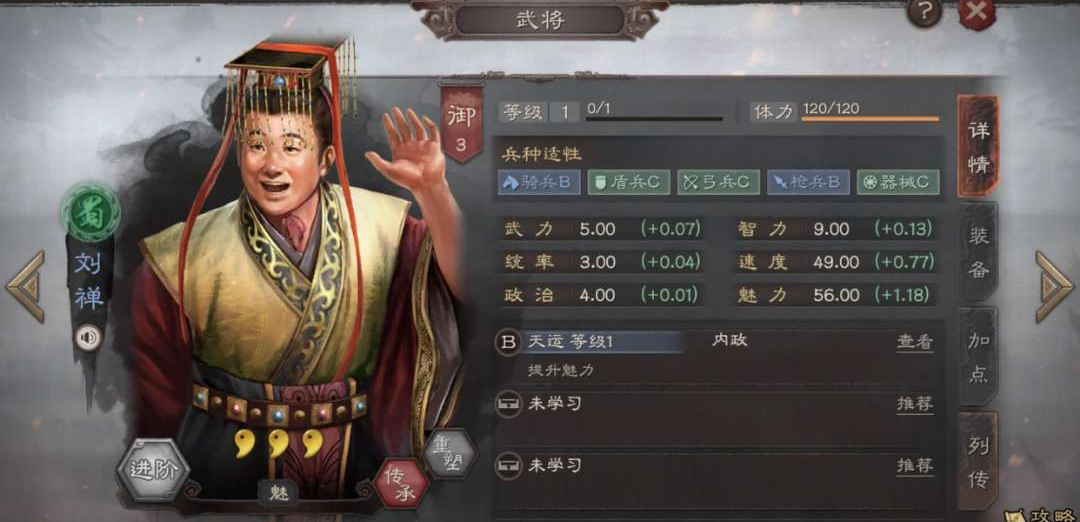Click the green 蜀 faction badge
Screen dimensions: 1080x522
tap(90, 211)
